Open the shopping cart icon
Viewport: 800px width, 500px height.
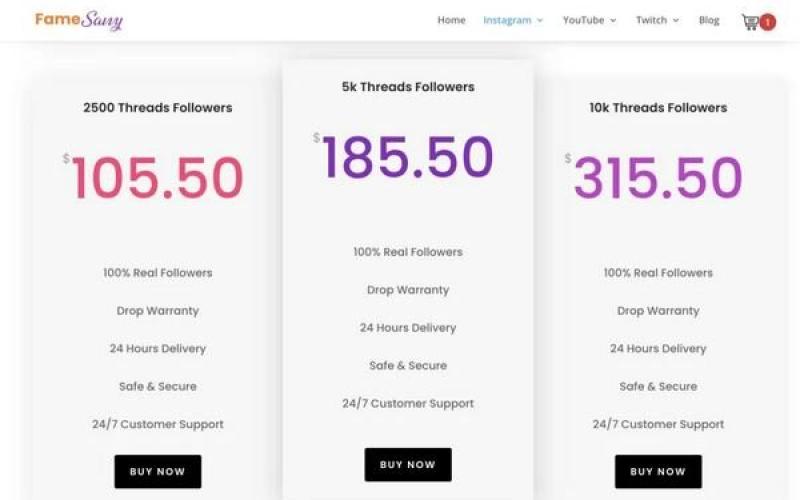(x=749, y=21)
